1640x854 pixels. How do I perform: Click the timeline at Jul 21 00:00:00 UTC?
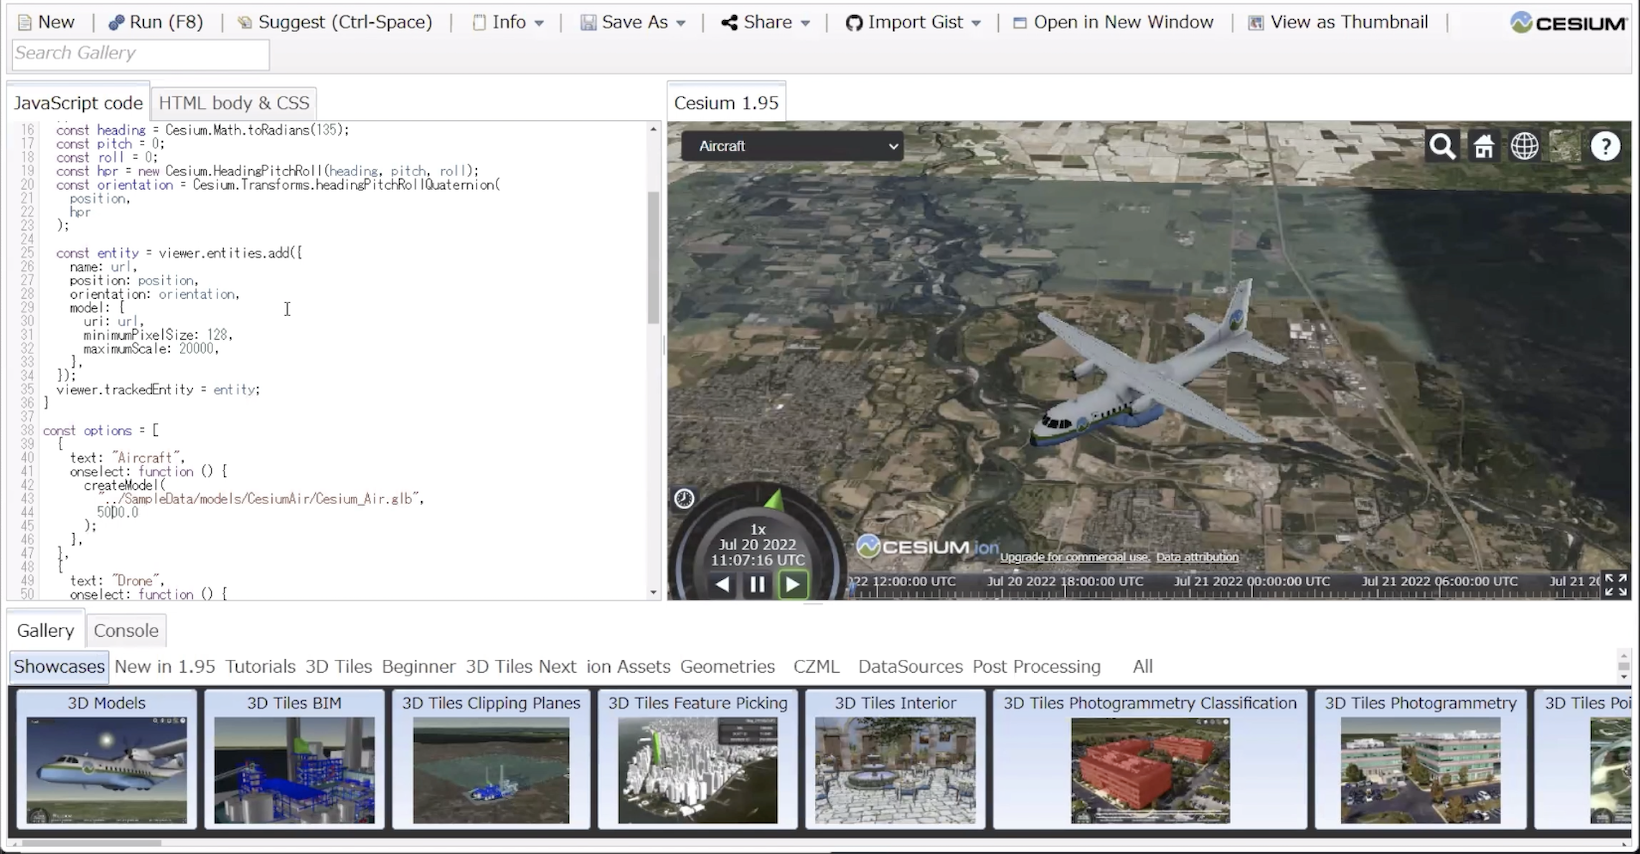1252,586
